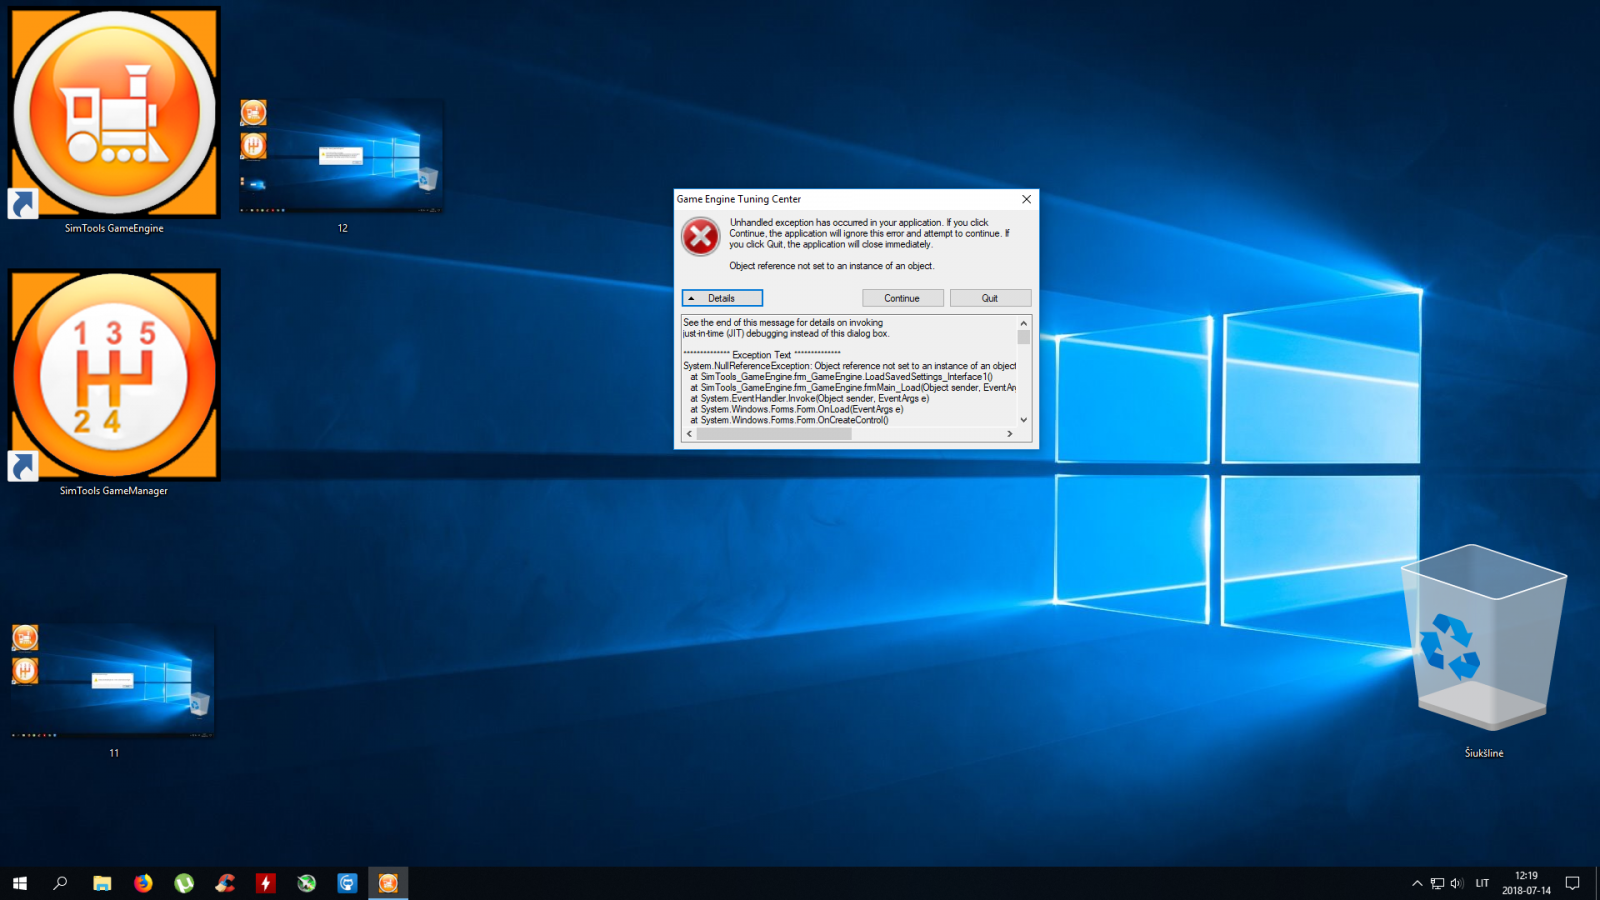
Task: Click the 'System.NullReferenceException' line in details
Action: point(849,366)
